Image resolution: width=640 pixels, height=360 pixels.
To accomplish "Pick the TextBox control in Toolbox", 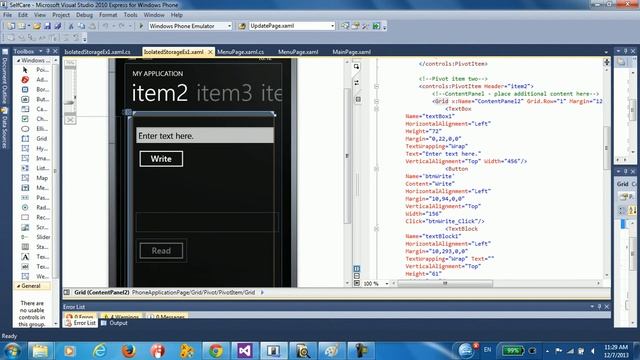I will pos(36,267).
